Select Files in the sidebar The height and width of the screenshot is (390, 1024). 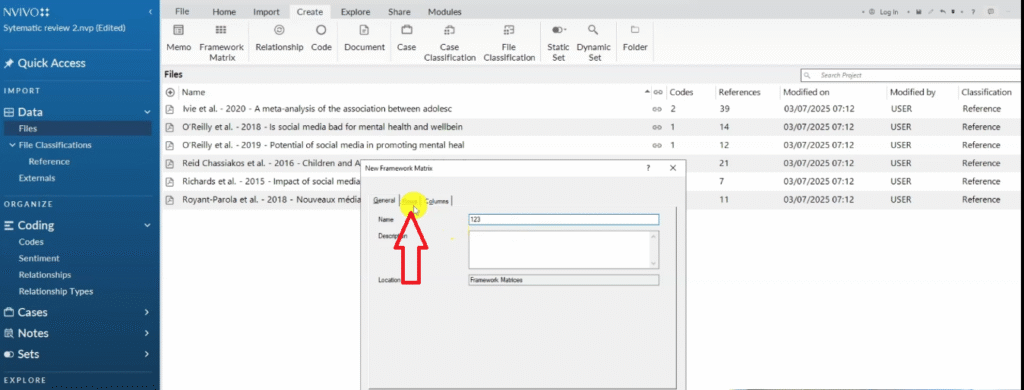click(x=27, y=129)
